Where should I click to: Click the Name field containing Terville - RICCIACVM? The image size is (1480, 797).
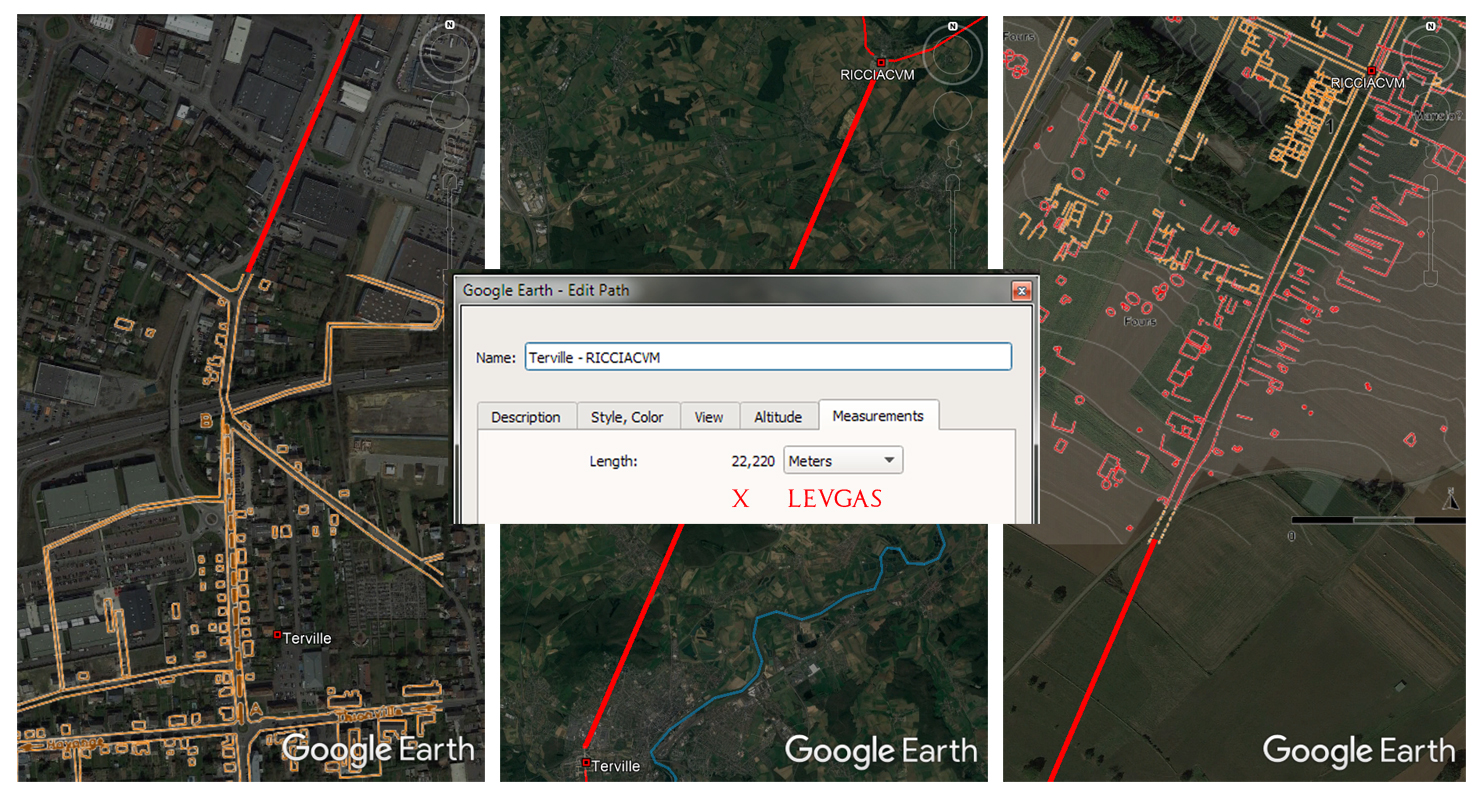[x=767, y=358]
